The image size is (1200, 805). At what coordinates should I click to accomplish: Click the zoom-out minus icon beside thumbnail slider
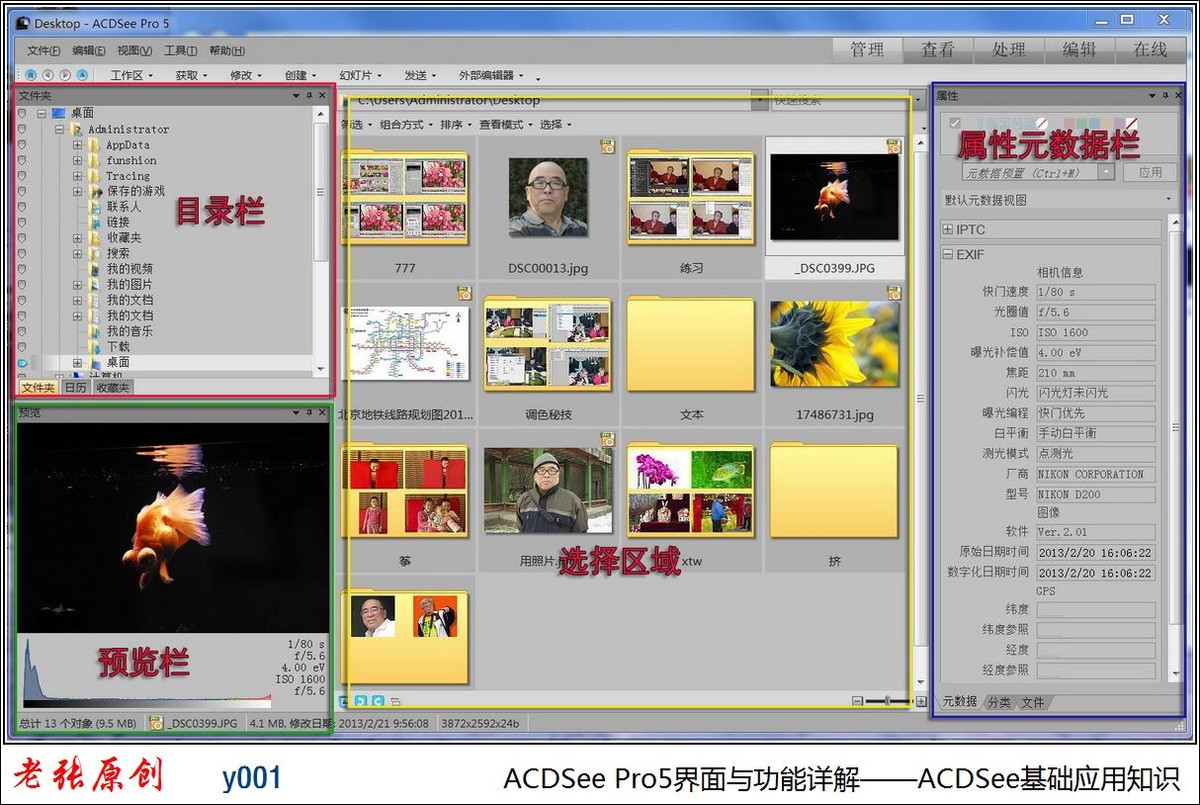pos(858,702)
